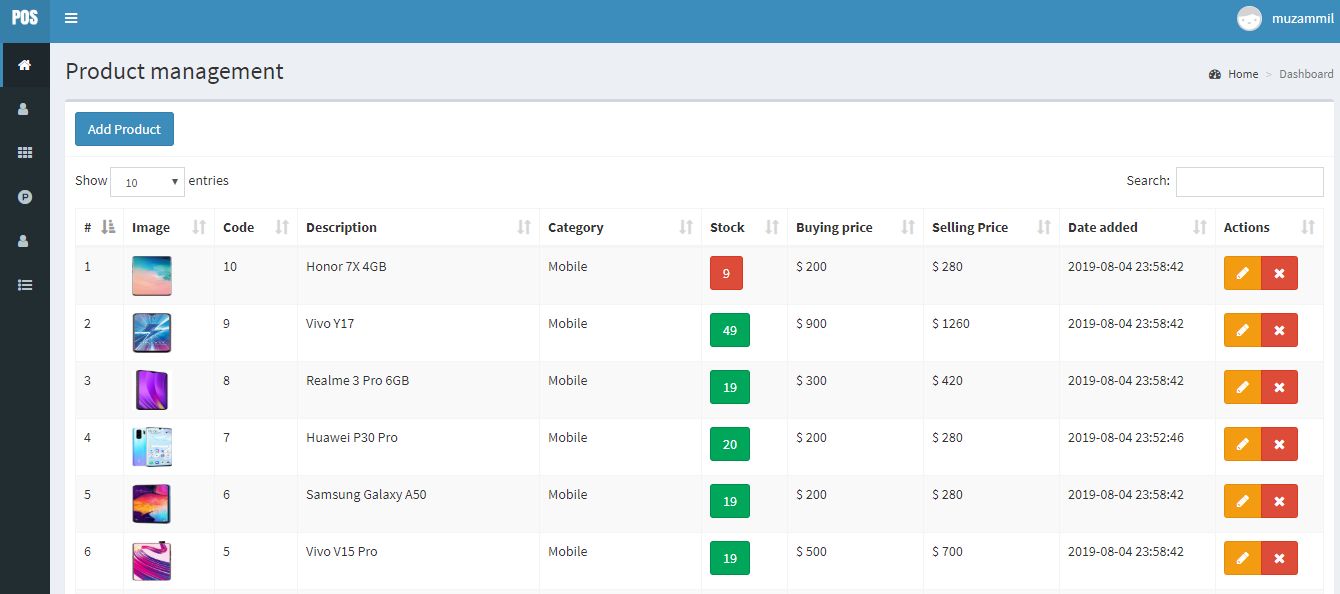
Task: Click pencil edit icon for Huawei P30 Pro
Action: pyautogui.click(x=1242, y=444)
